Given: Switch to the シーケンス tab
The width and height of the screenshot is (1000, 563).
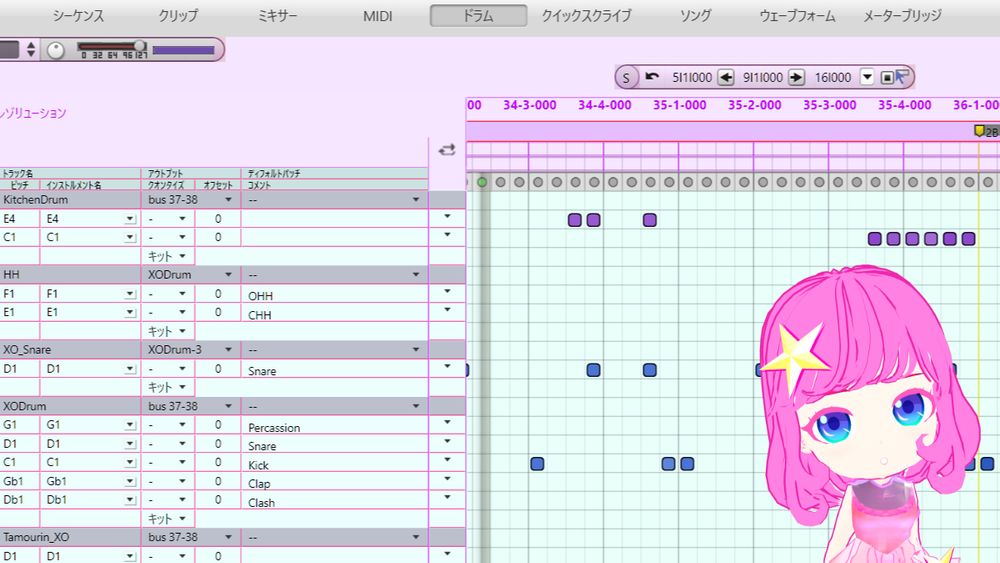Looking at the screenshot, I should click(78, 15).
